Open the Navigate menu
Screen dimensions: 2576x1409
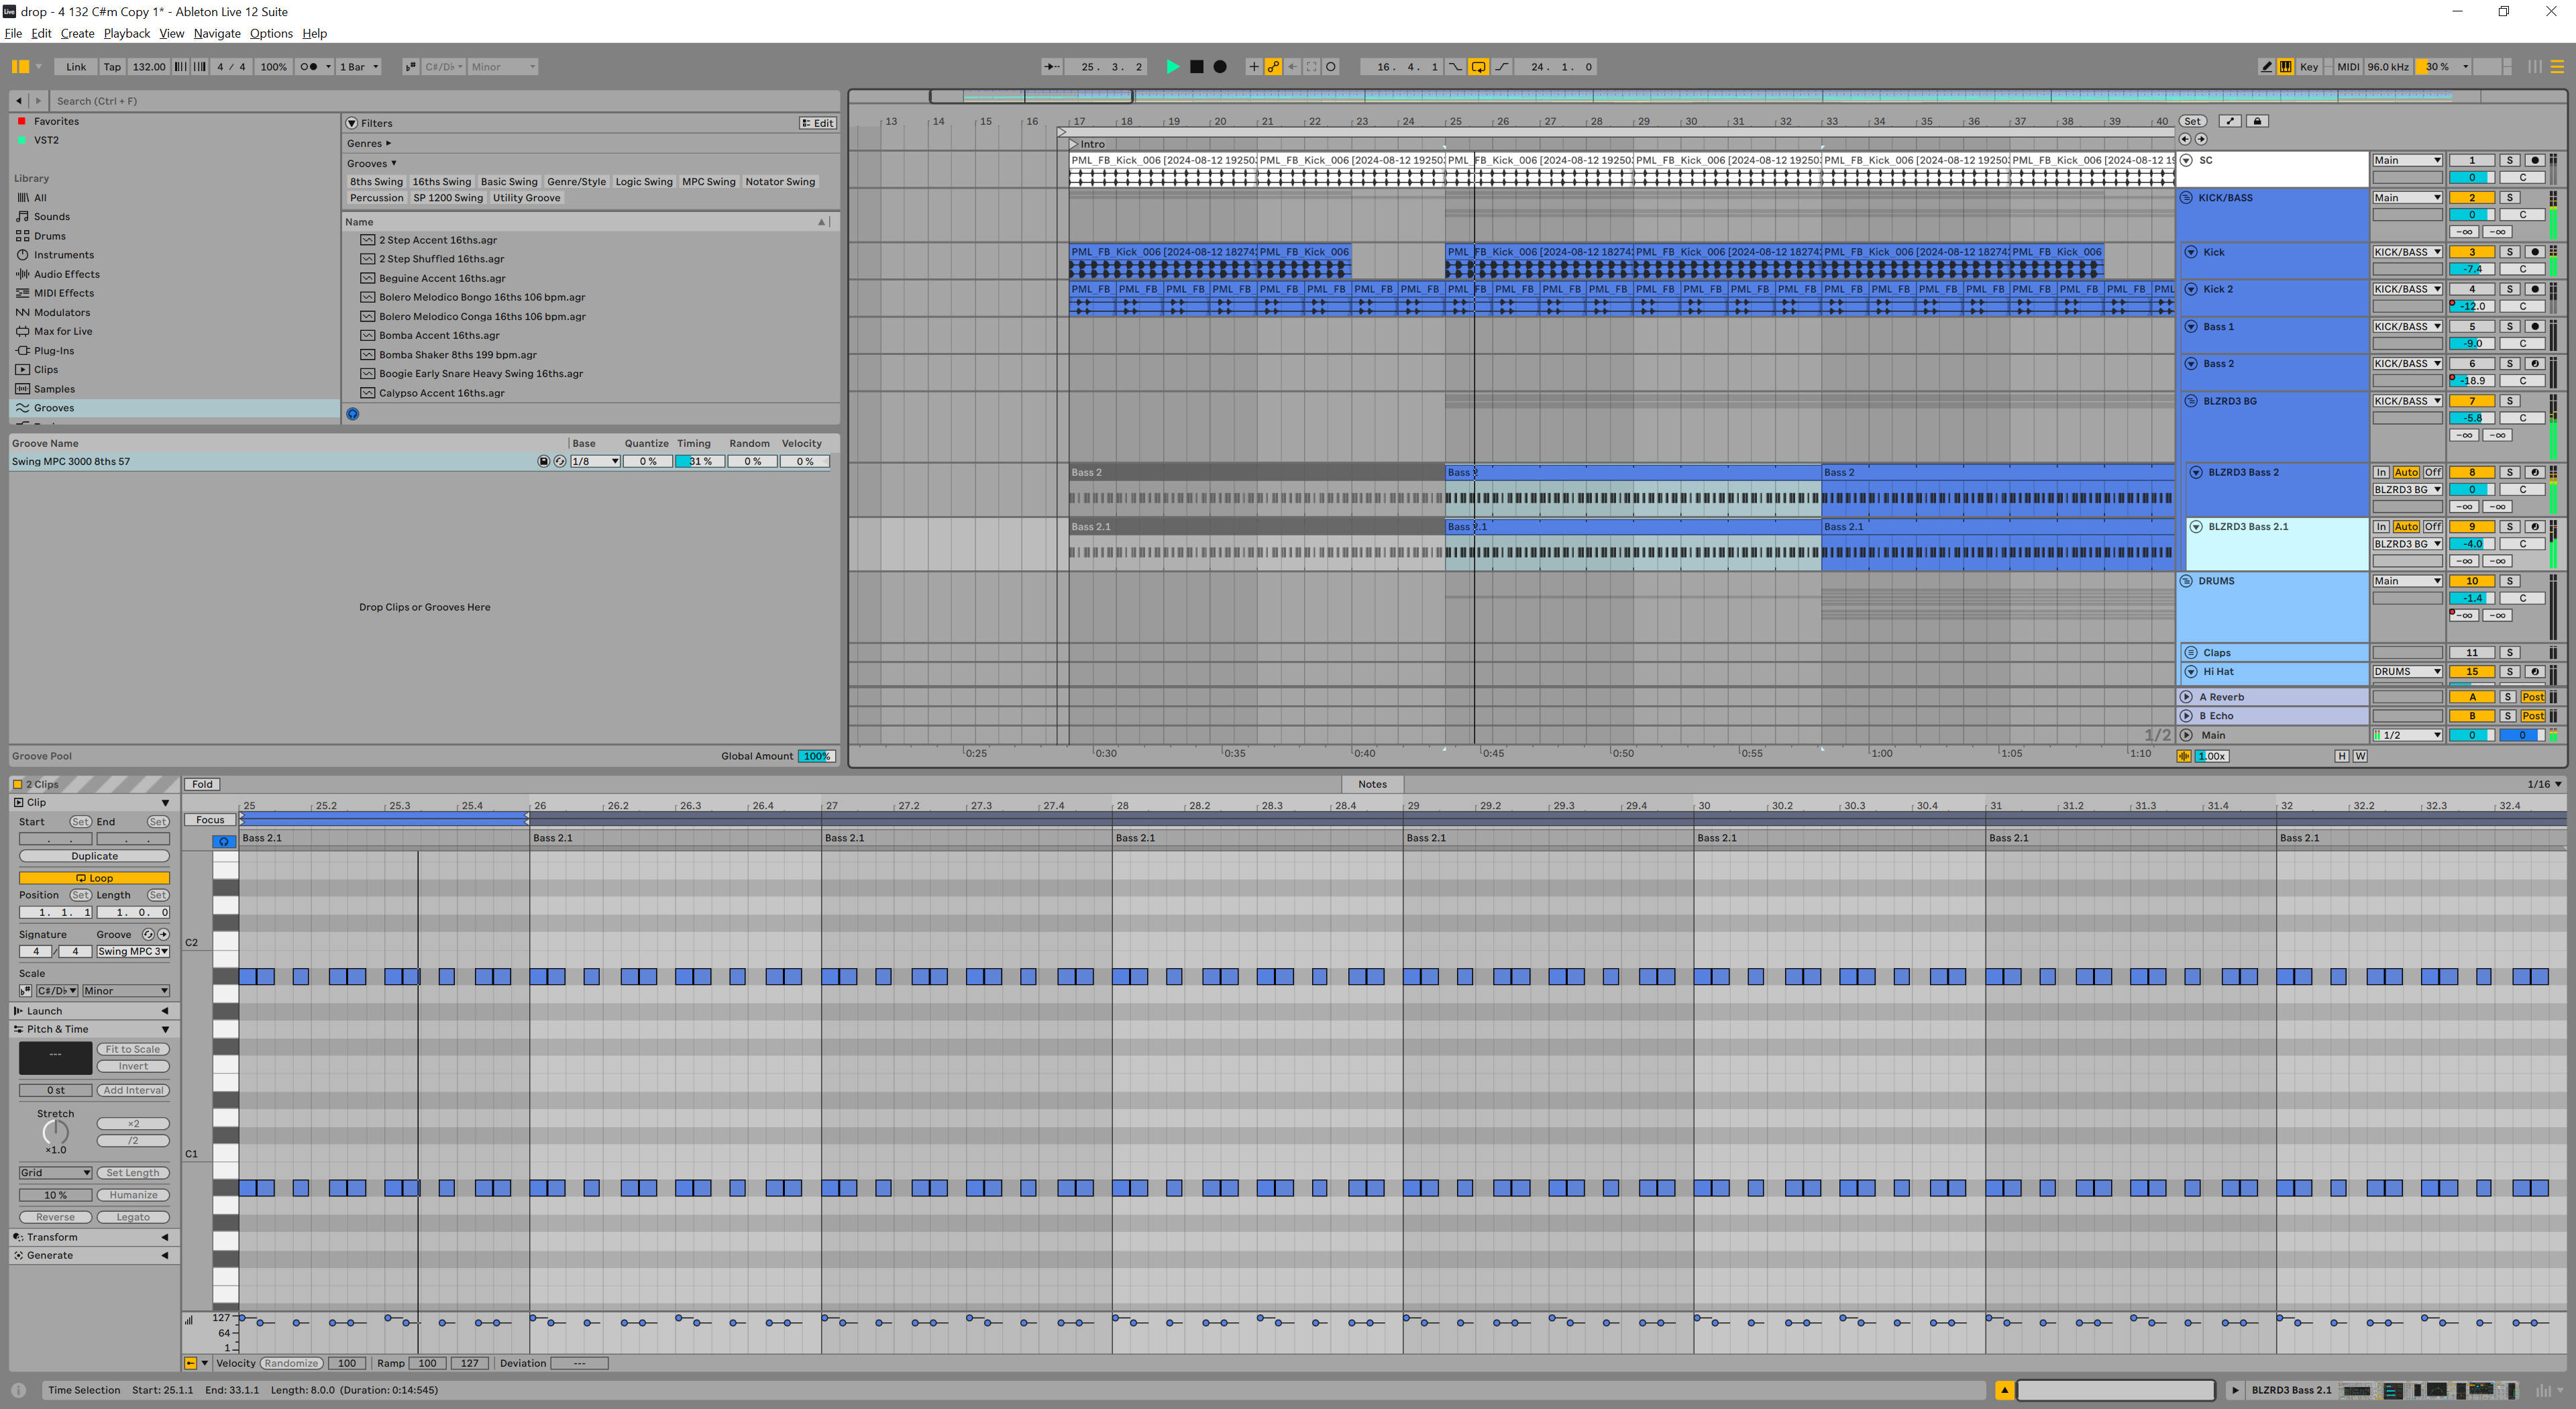pos(216,33)
